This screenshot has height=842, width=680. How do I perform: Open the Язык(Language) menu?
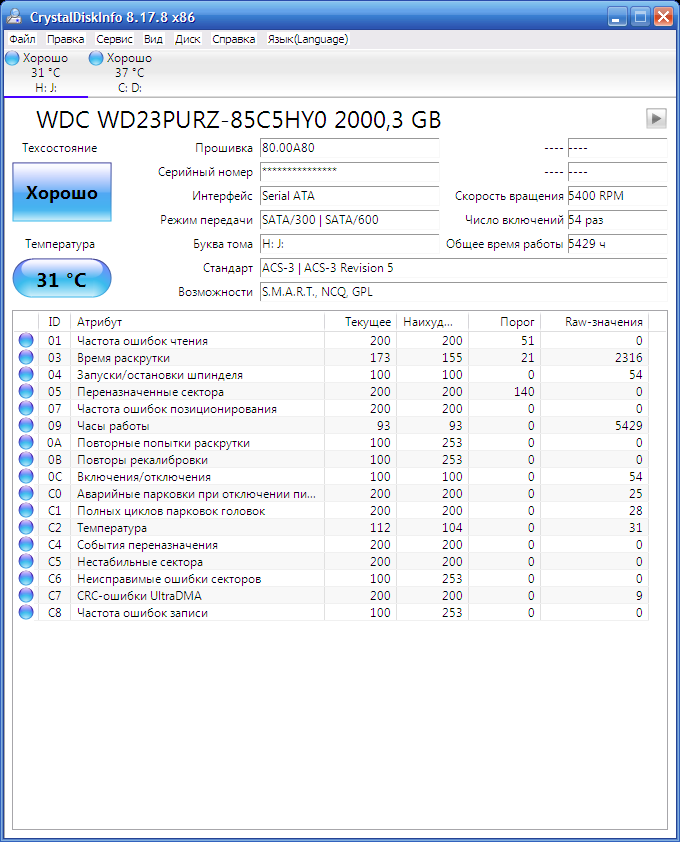[307, 39]
